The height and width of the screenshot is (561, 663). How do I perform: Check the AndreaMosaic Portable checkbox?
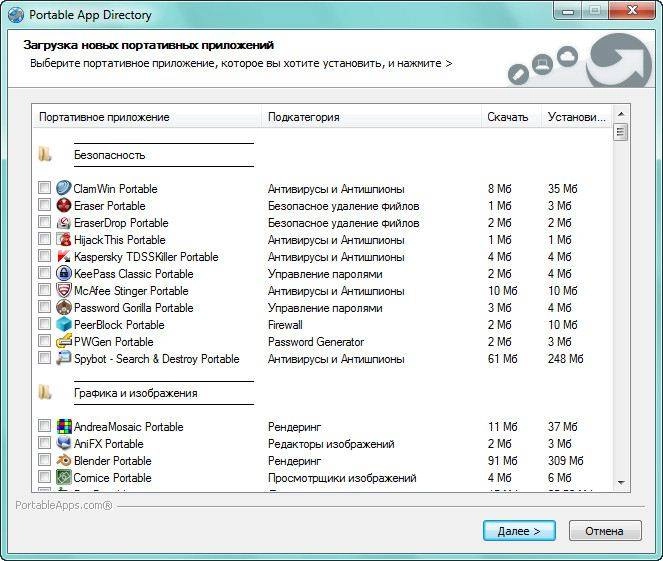point(44,425)
